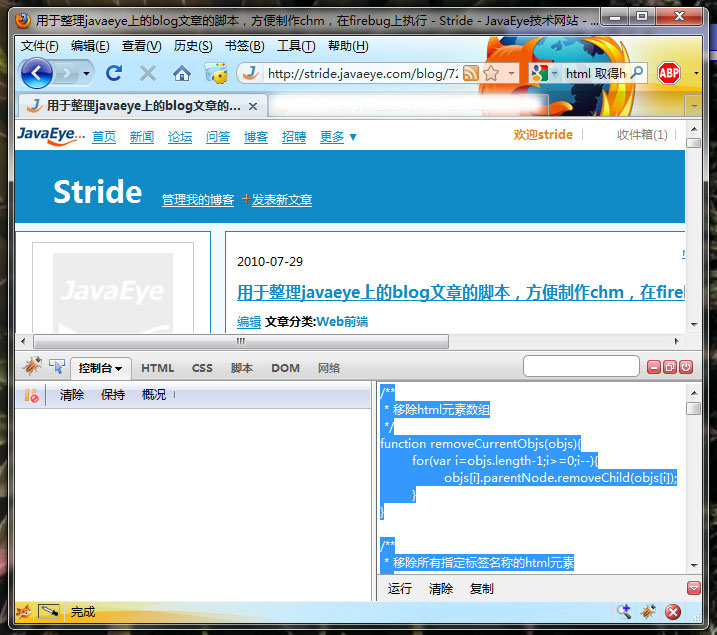Open the back/forward history dropdown arrow

click(x=86, y=73)
